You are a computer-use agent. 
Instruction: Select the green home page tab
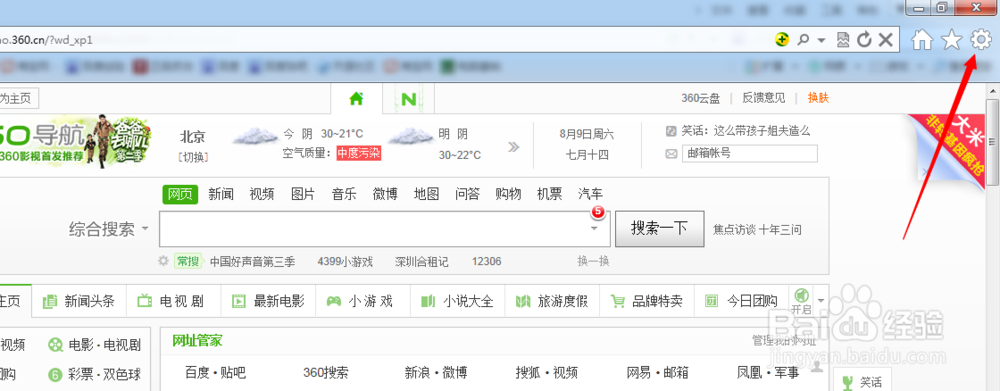point(356,98)
